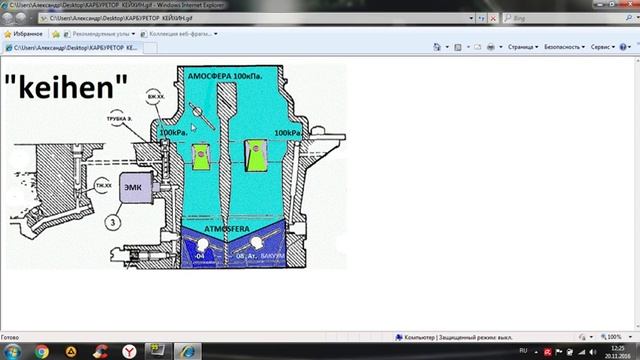Click the Forward navigation button

[x=21, y=18]
